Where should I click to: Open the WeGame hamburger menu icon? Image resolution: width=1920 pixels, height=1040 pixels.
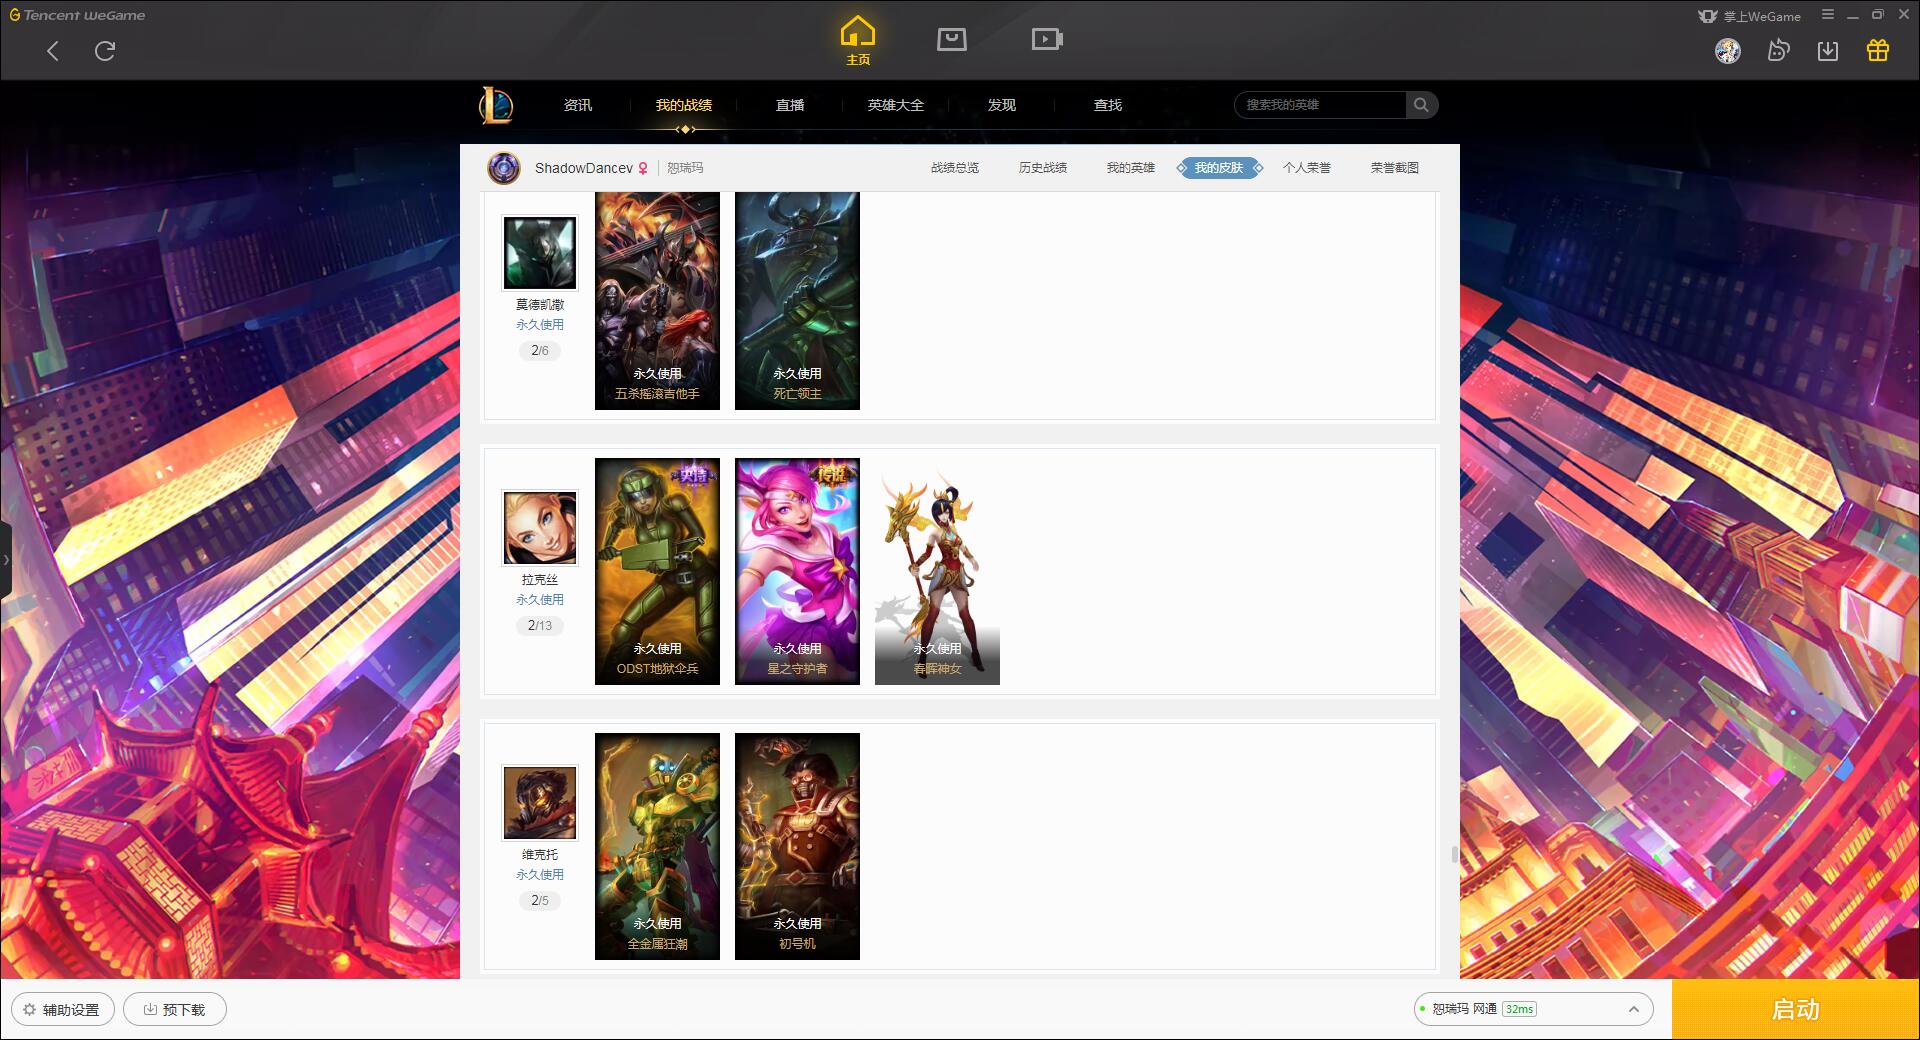point(1828,15)
